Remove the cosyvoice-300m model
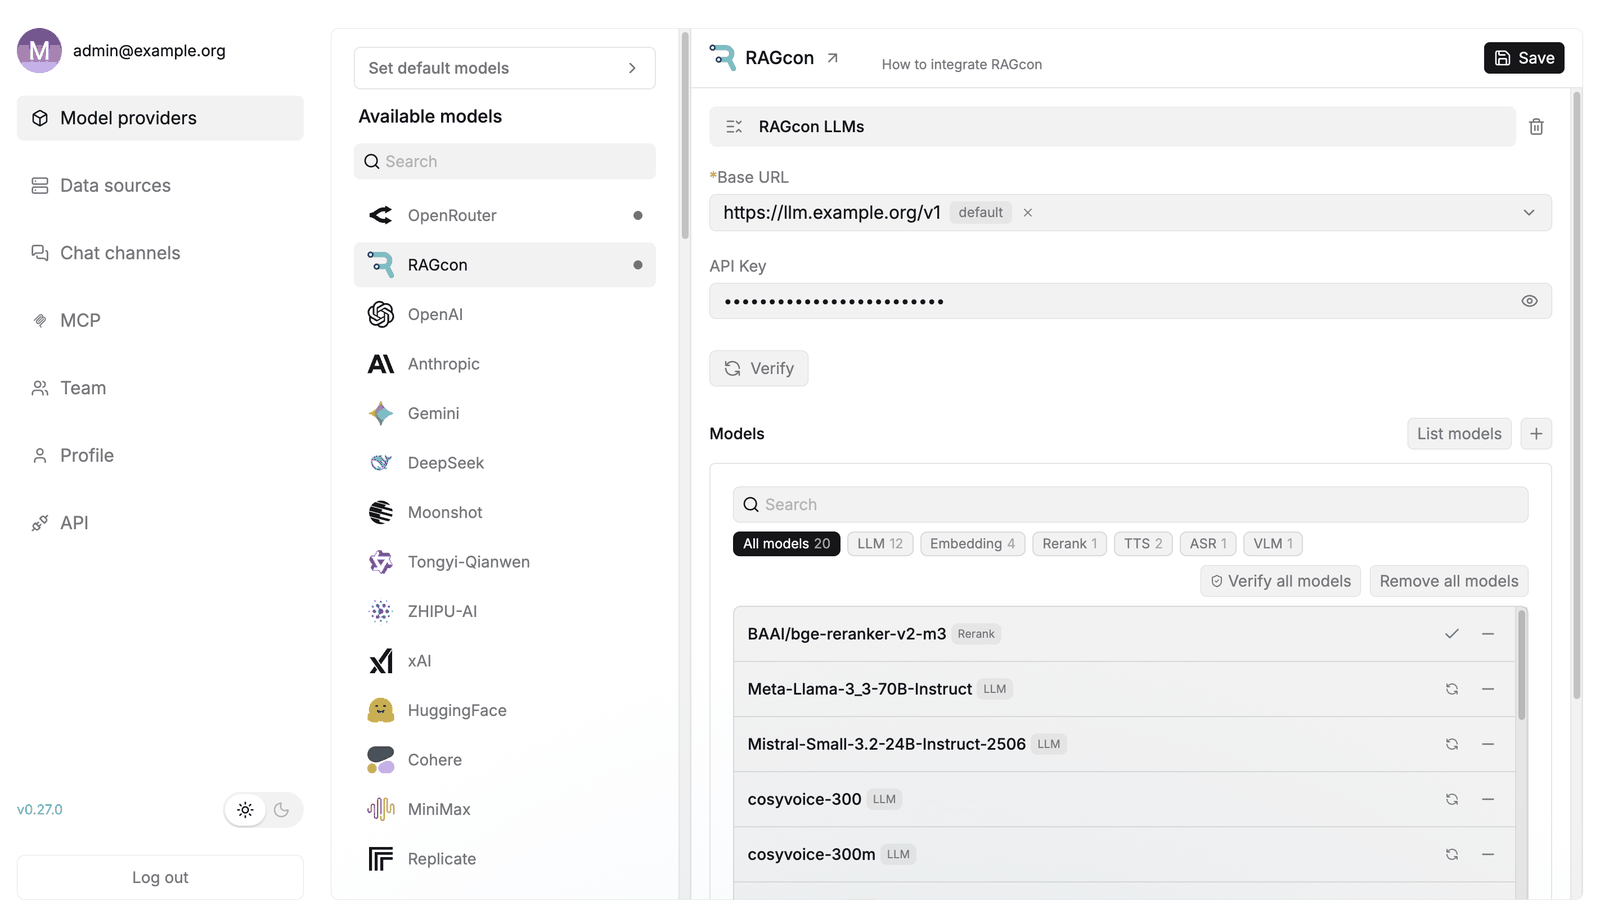The width and height of the screenshot is (1600, 919). pyautogui.click(x=1488, y=854)
